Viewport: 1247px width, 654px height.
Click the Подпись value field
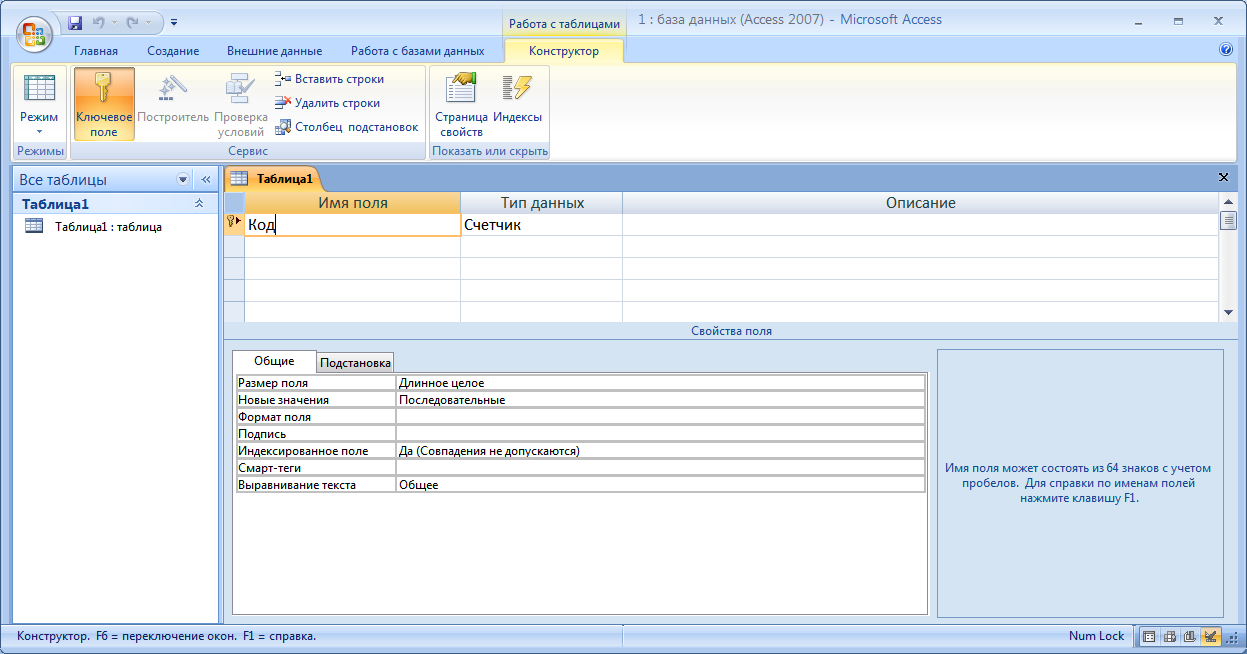coord(660,434)
